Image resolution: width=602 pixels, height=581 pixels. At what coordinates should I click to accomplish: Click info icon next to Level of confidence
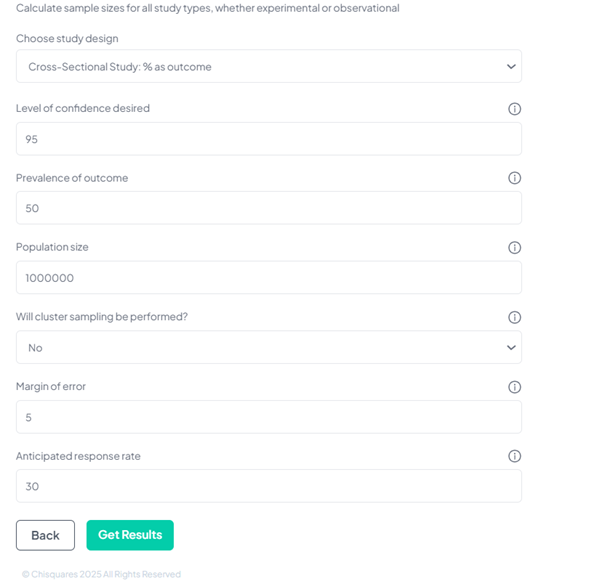click(514, 109)
